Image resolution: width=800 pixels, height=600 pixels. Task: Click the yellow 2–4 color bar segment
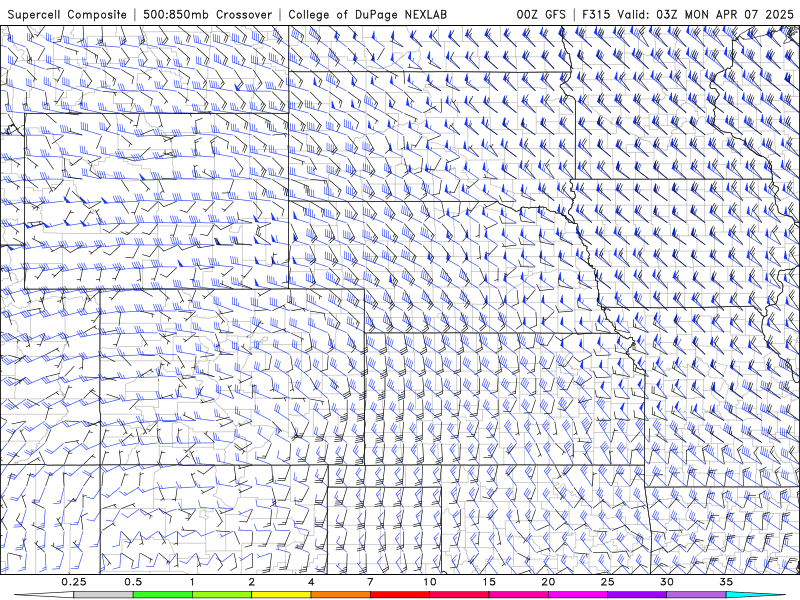[281, 595]
